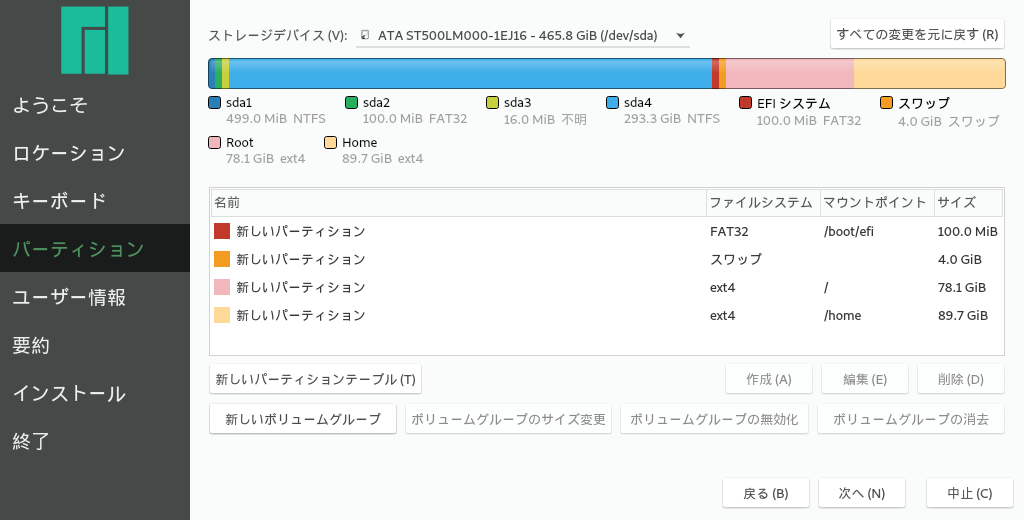Image resolution: width=1024 pixels, height=520 pixels.
Task: Click 戻る (B) back button
Action: (766, 493)
